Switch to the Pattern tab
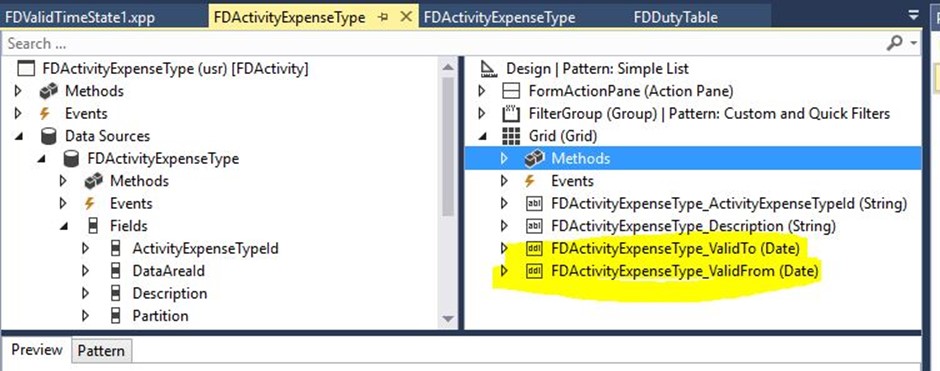940x371 pixels. coord(101,351)
